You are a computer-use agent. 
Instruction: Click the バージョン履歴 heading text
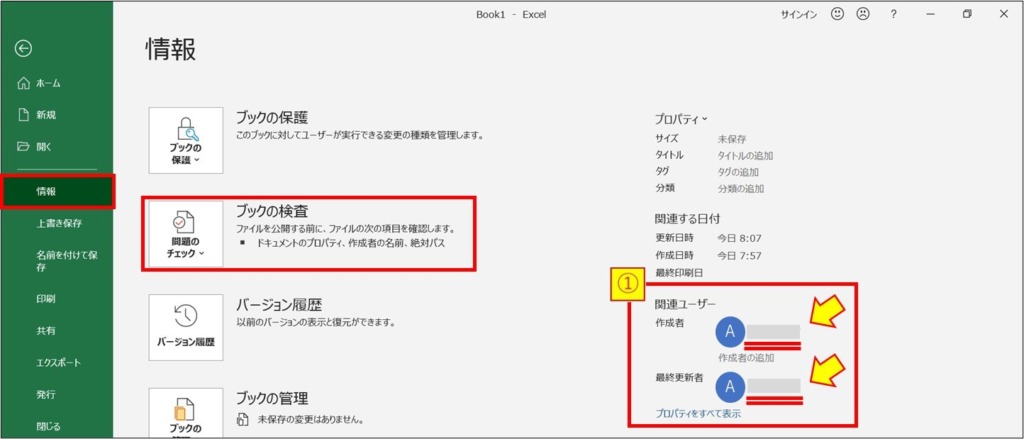[x=279, y=305]
